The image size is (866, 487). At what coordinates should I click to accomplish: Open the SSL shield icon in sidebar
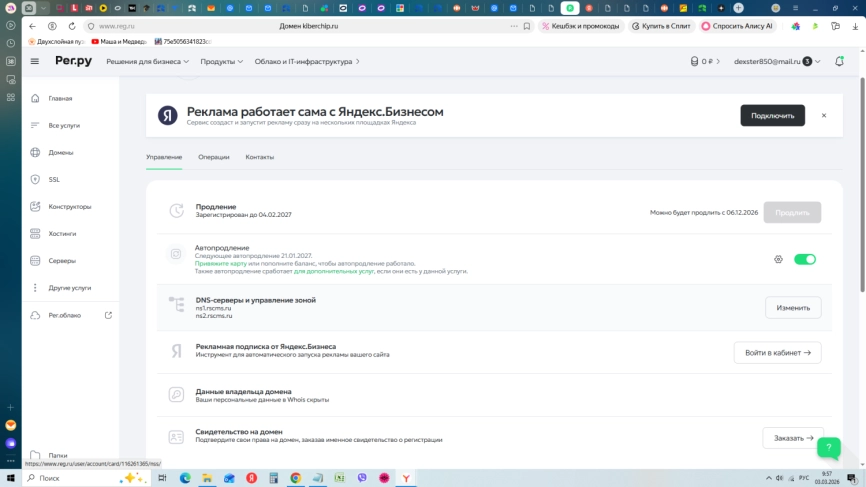pos(35,179)
